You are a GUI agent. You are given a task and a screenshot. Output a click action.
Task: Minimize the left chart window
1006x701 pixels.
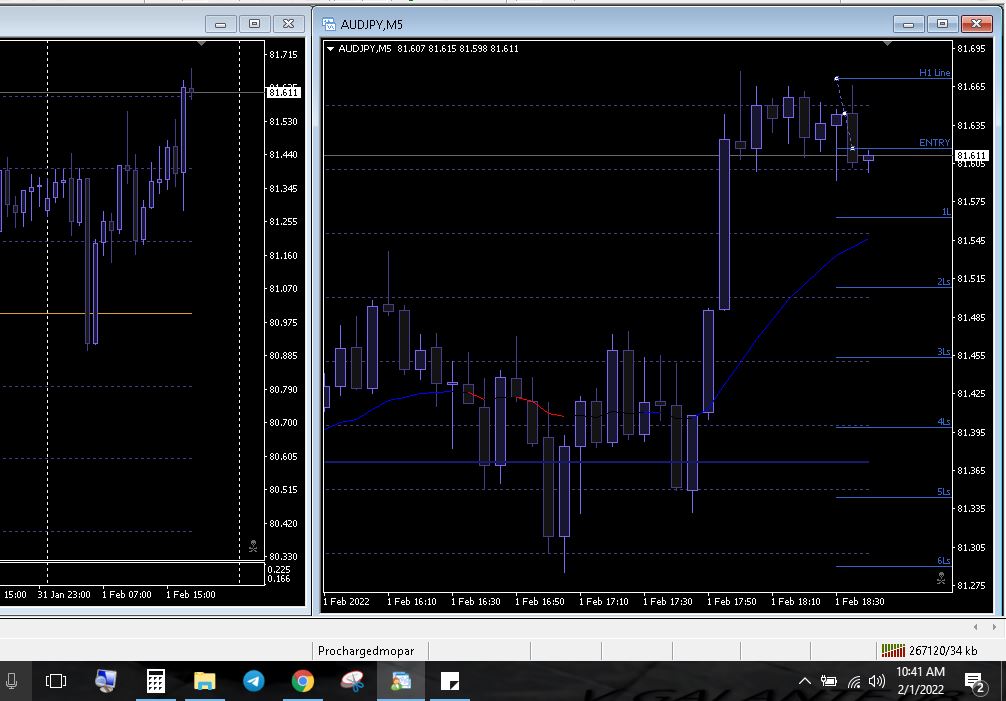[221, 24]
